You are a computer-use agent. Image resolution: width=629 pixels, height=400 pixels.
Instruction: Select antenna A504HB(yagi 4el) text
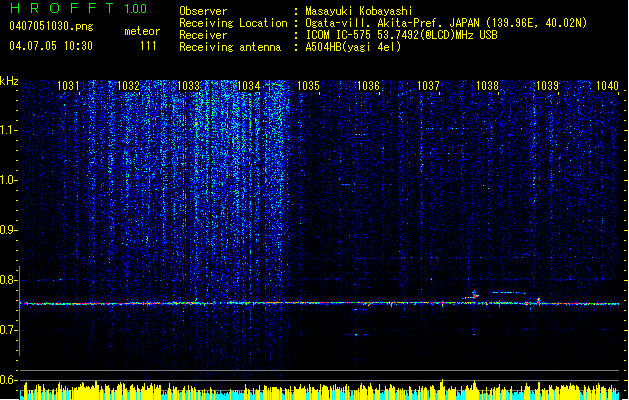coord(353,47)
